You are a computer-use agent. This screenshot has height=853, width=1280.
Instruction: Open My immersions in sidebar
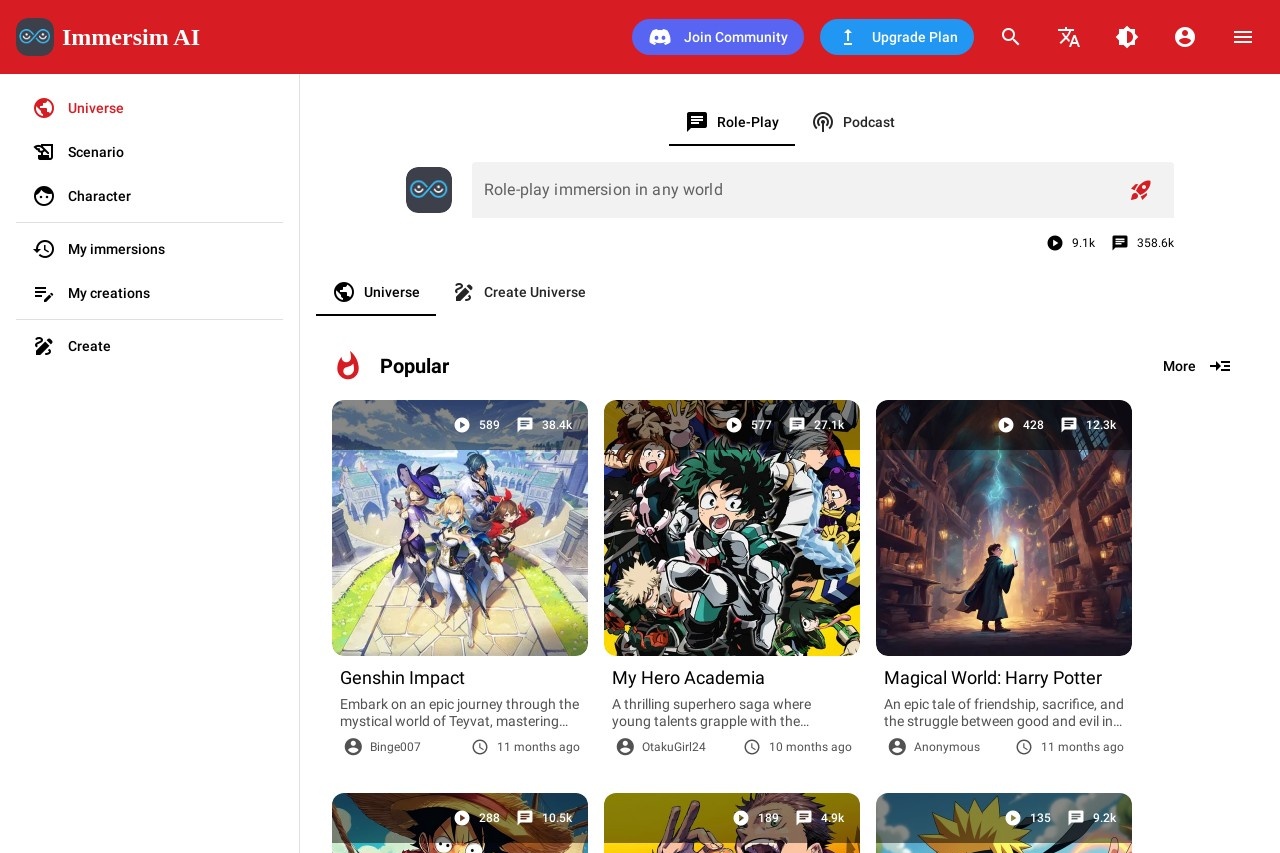(x=150, y=249)
